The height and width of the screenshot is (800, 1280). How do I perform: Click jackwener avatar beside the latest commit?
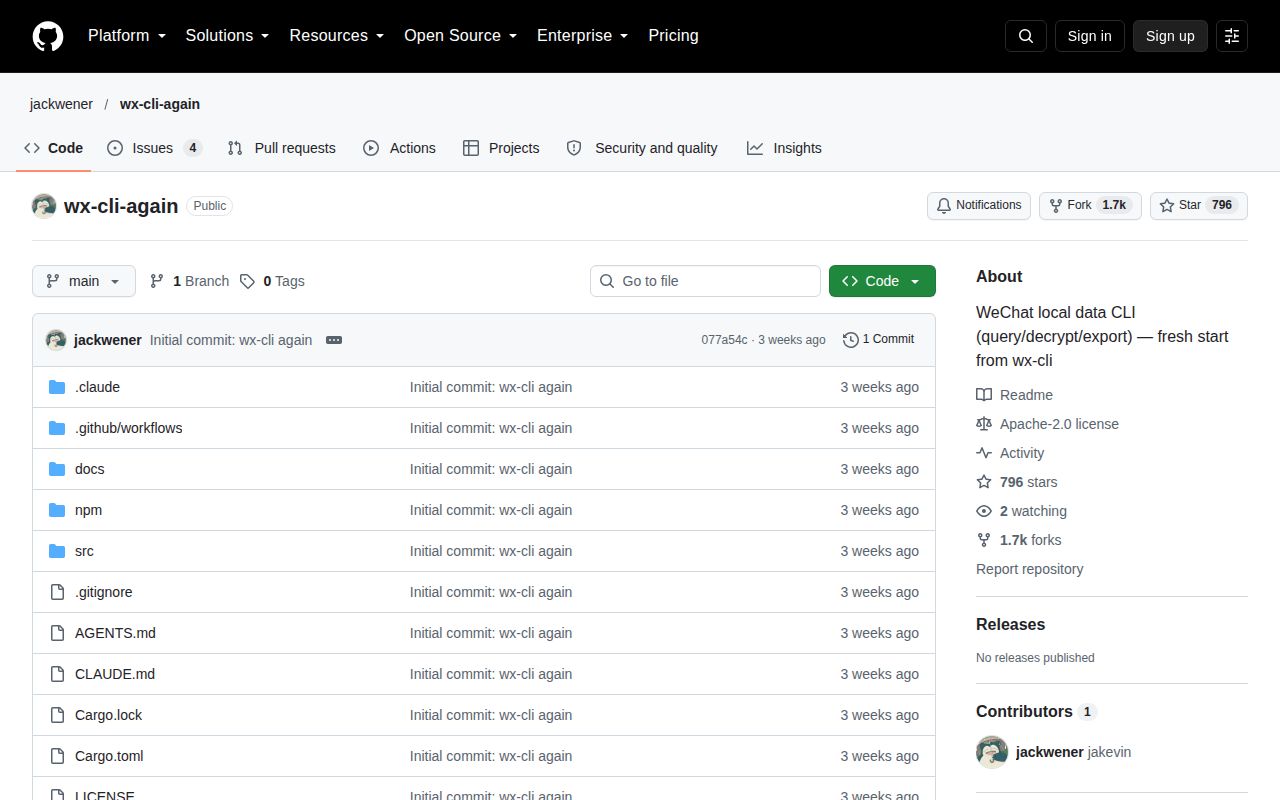(x=56, y=340)
